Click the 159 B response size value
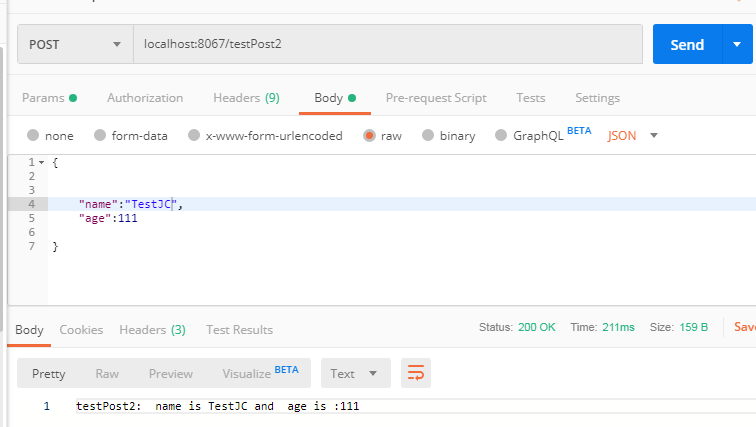Image resolution: width=756 pixels, height=427 pixels. (x=693, y=327)
